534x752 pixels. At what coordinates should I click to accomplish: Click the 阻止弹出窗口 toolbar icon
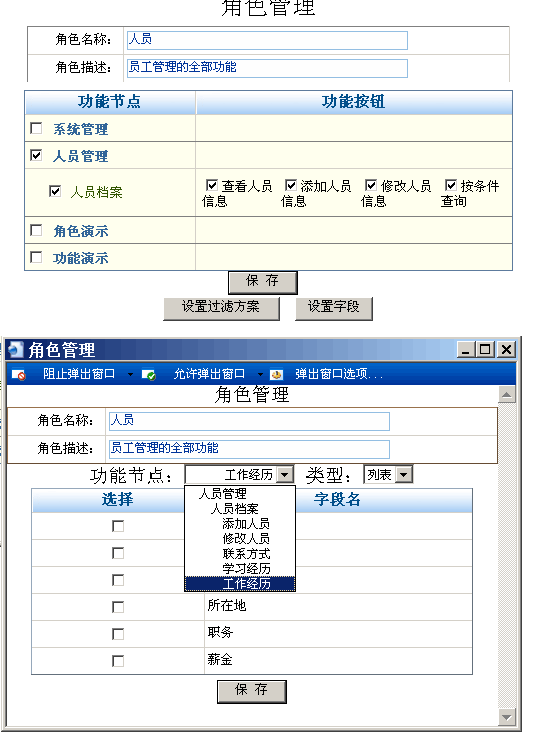click(x=19, y=375)
